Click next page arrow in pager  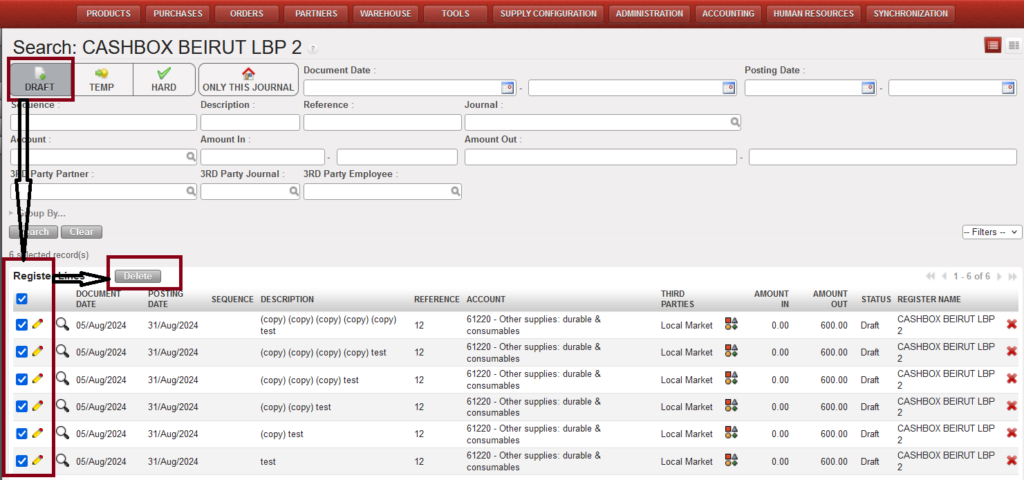click(x=998, y=276)
